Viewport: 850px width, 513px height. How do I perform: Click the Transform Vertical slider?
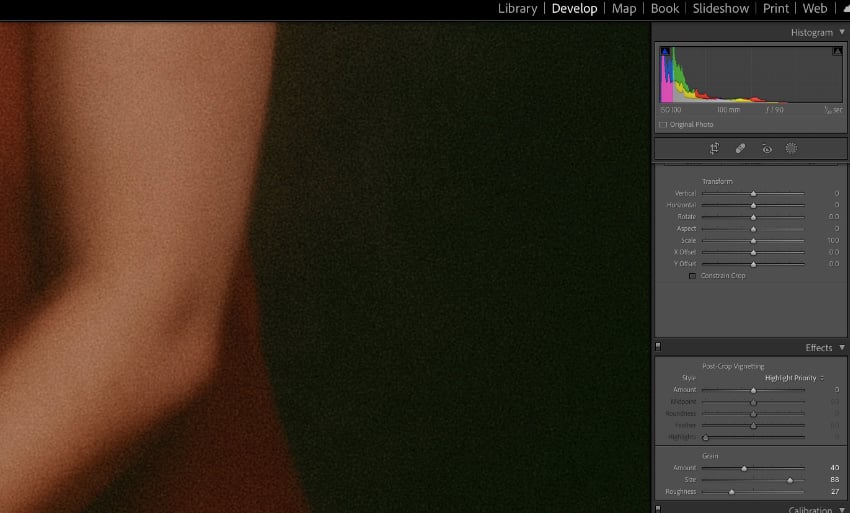click(x=753, y=194)
